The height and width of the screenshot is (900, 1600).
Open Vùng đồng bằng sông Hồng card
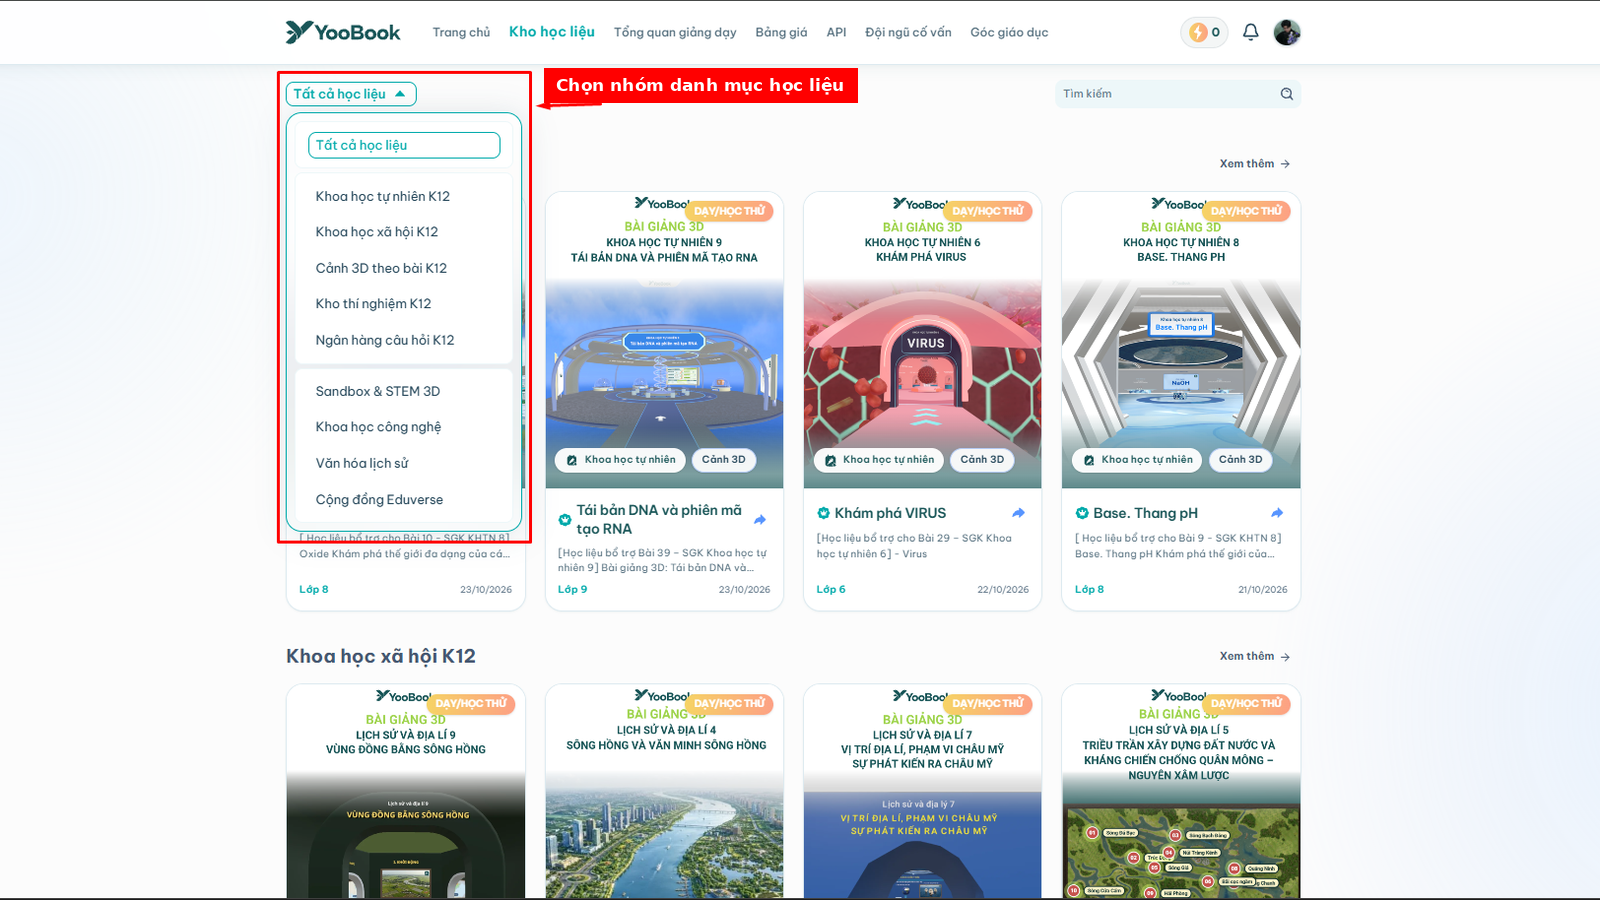pos(406,792)
